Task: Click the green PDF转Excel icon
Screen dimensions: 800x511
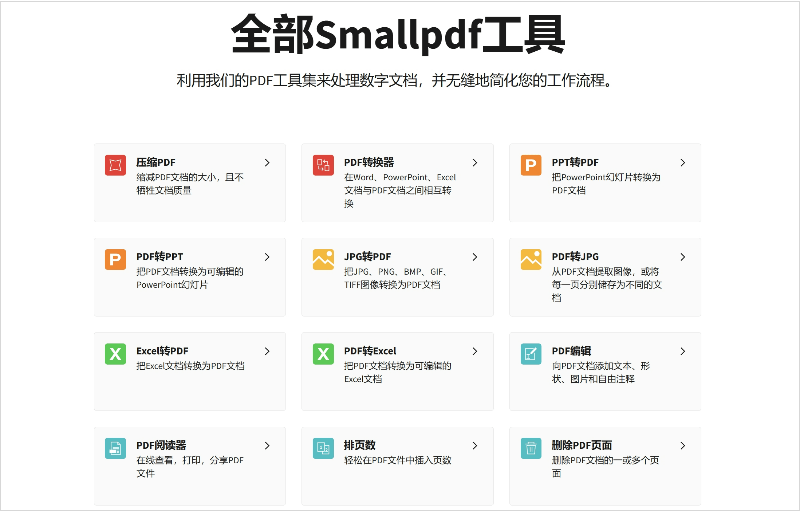Action: pos(323,354)
